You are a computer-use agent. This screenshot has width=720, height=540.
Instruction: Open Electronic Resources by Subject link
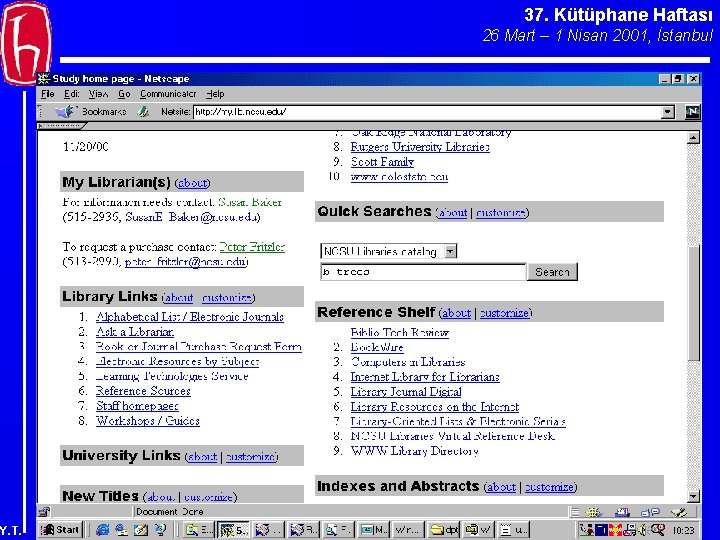177,361
